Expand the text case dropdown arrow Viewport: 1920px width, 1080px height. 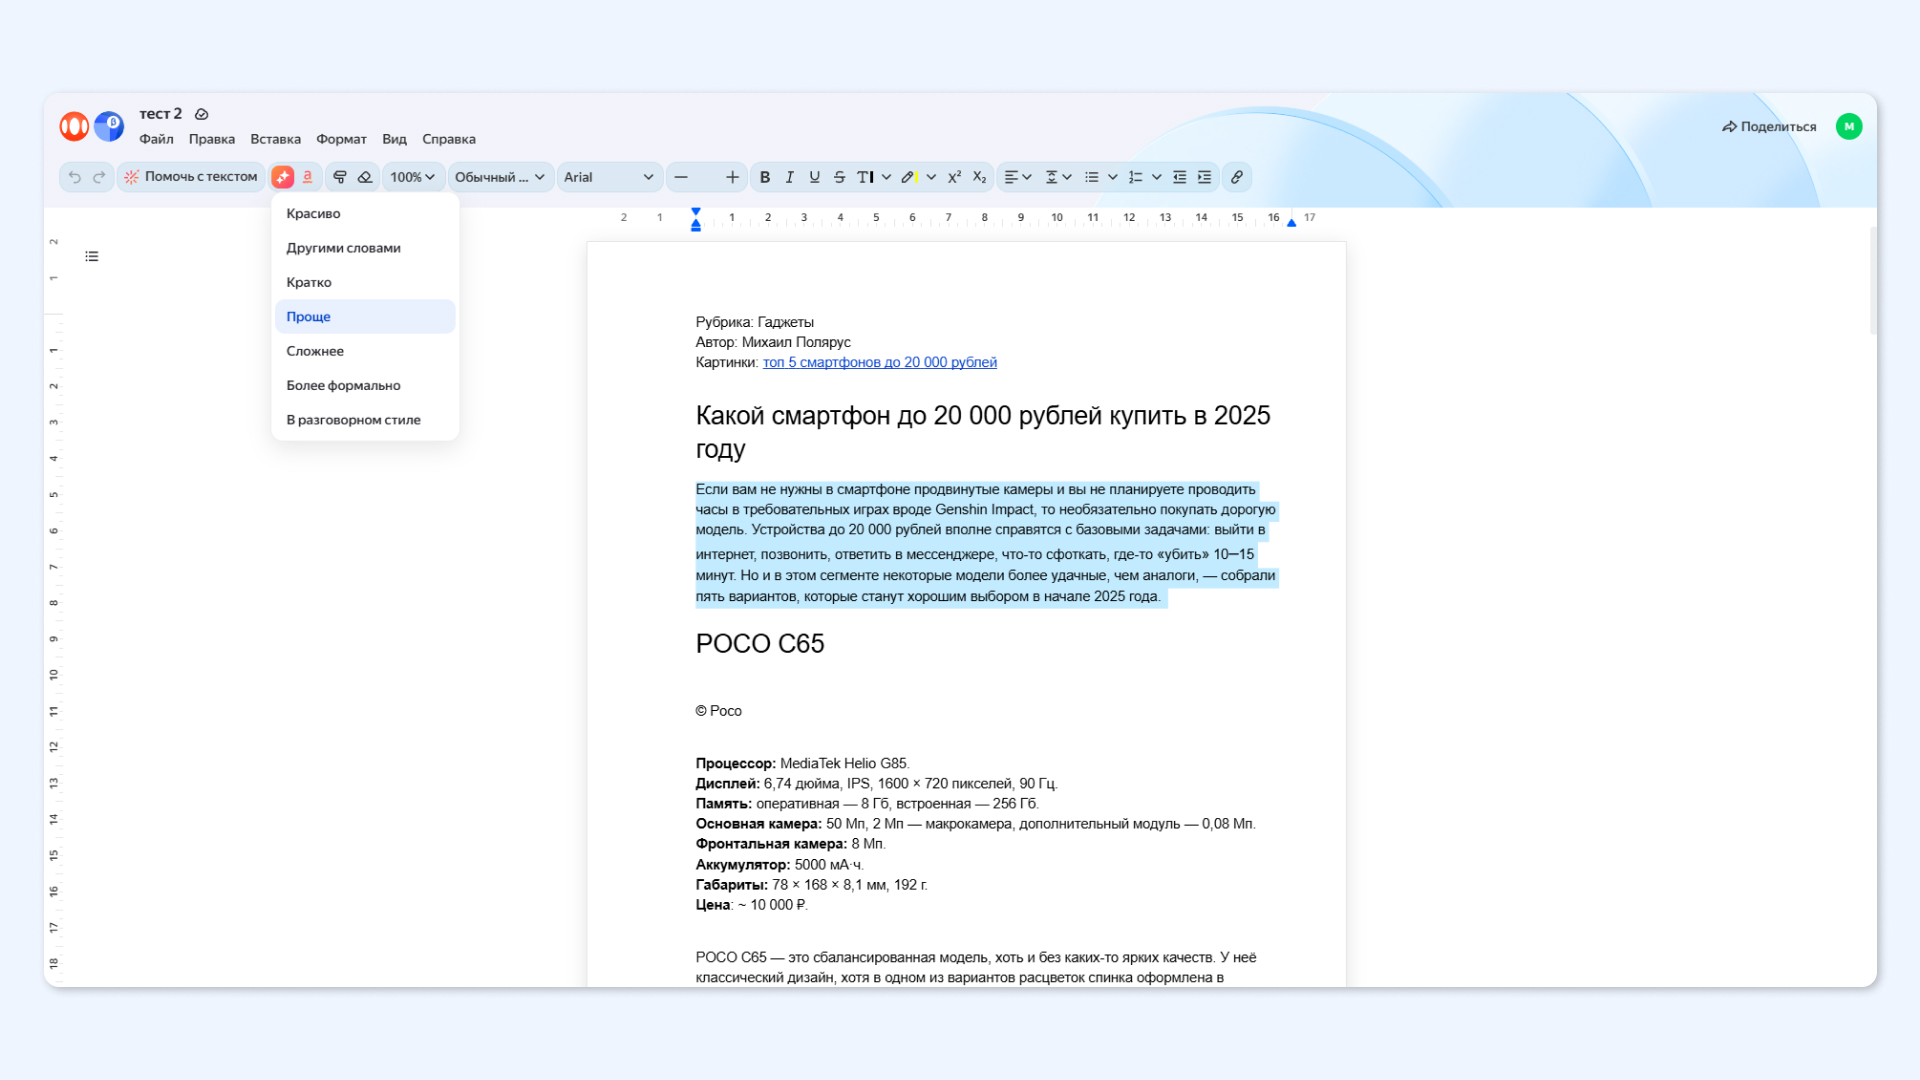point(887,177)
